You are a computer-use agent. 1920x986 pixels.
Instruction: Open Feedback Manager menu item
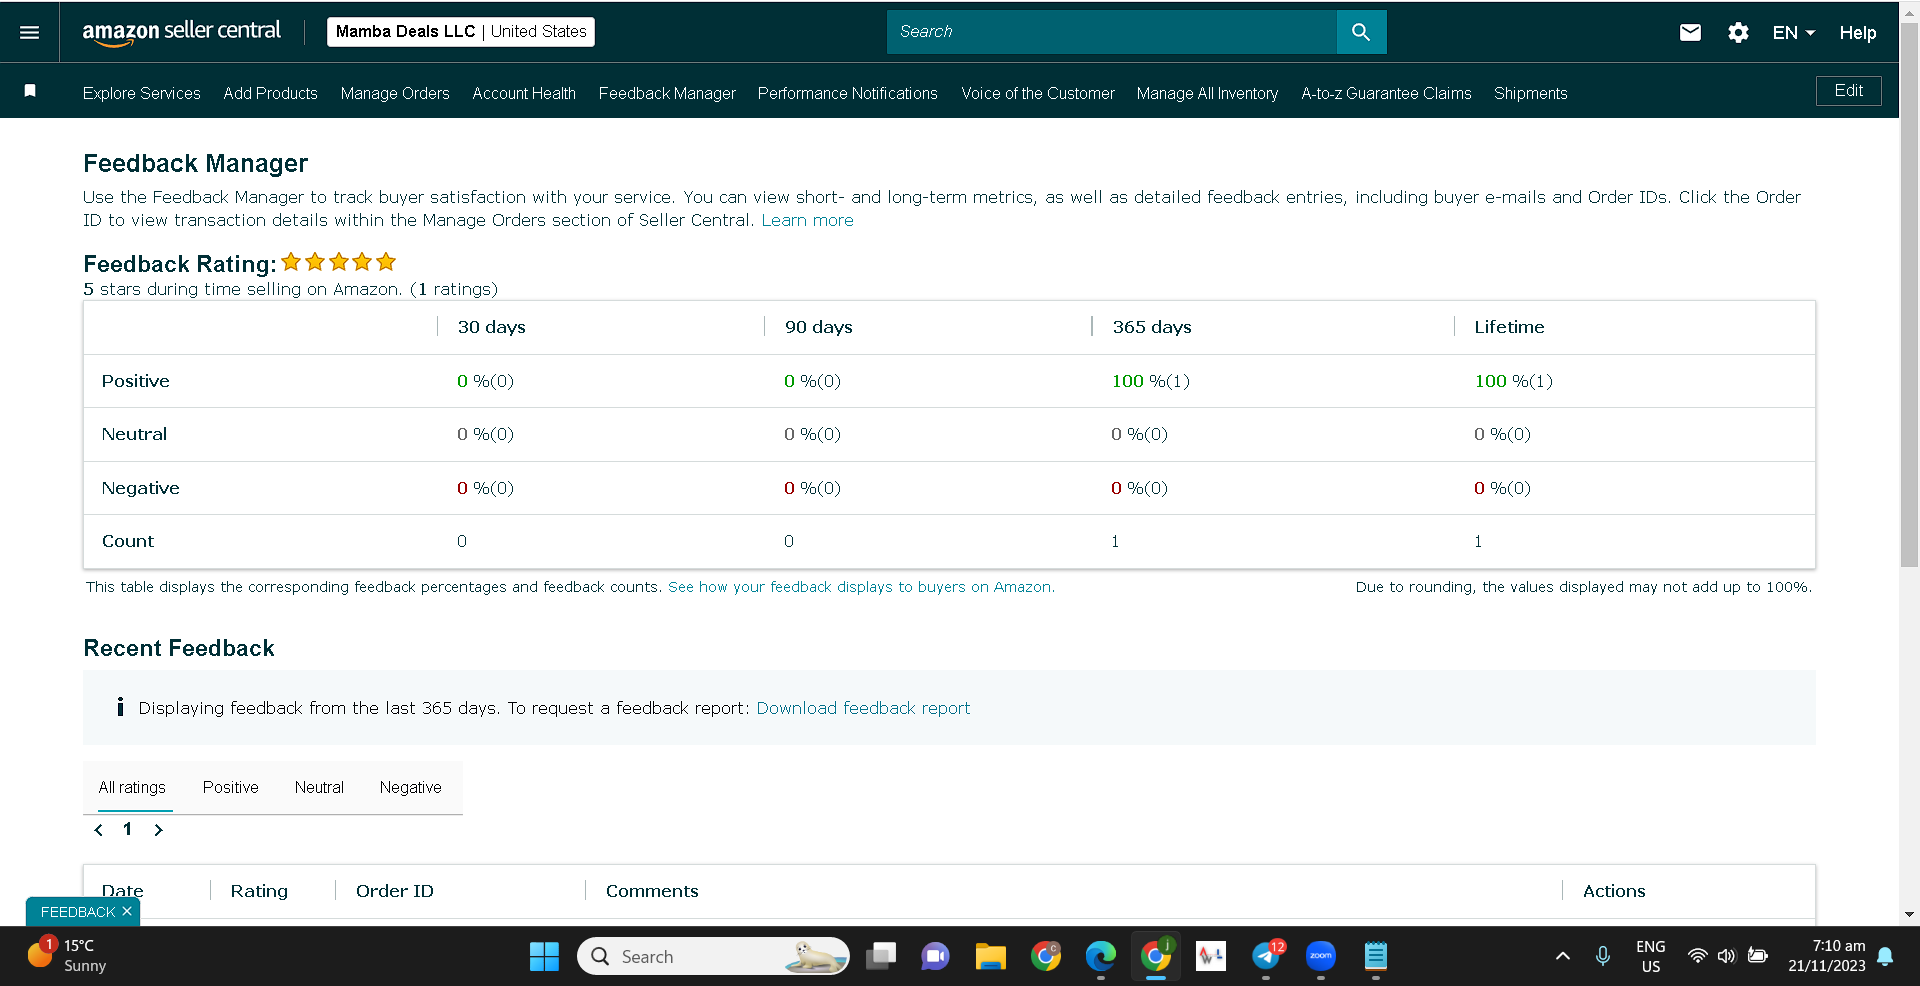pyautogui.click(x=667, y=93)
